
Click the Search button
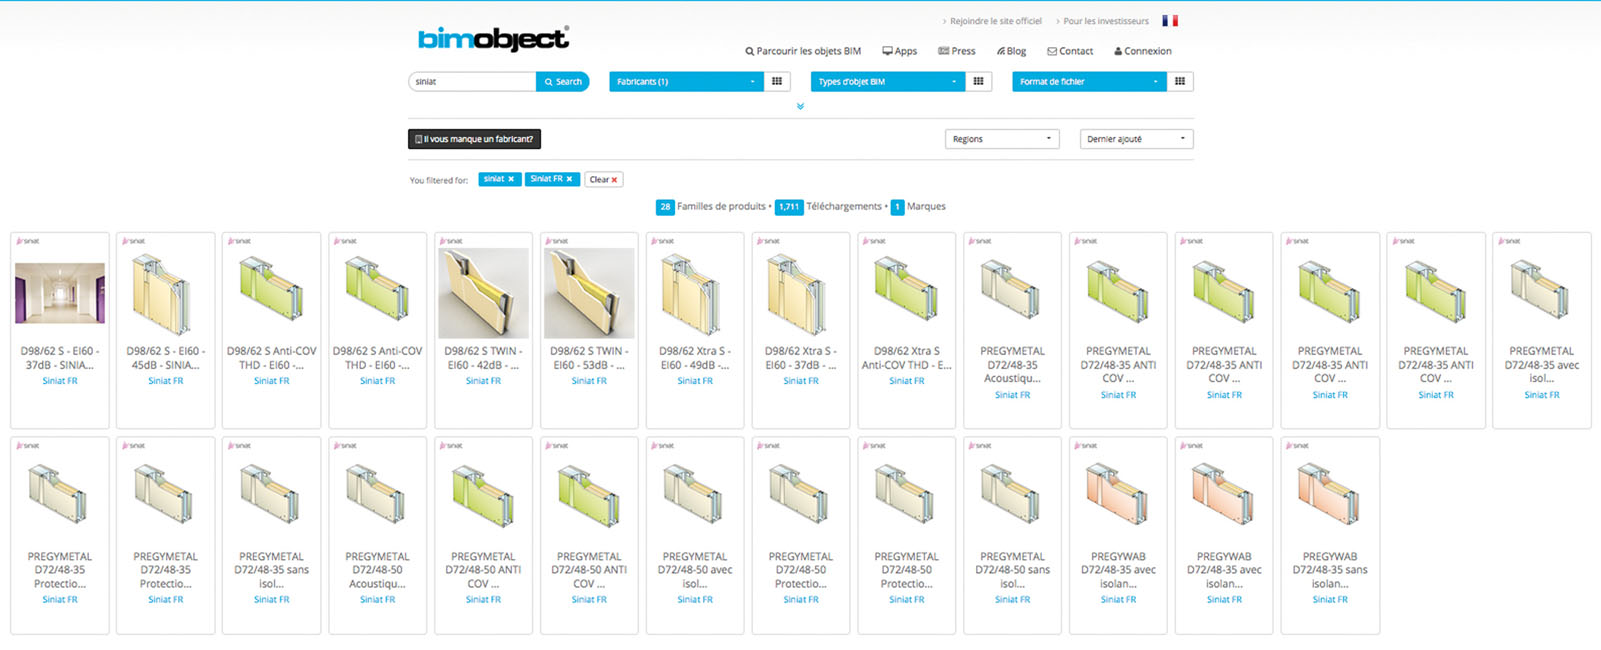click(563, 82)
